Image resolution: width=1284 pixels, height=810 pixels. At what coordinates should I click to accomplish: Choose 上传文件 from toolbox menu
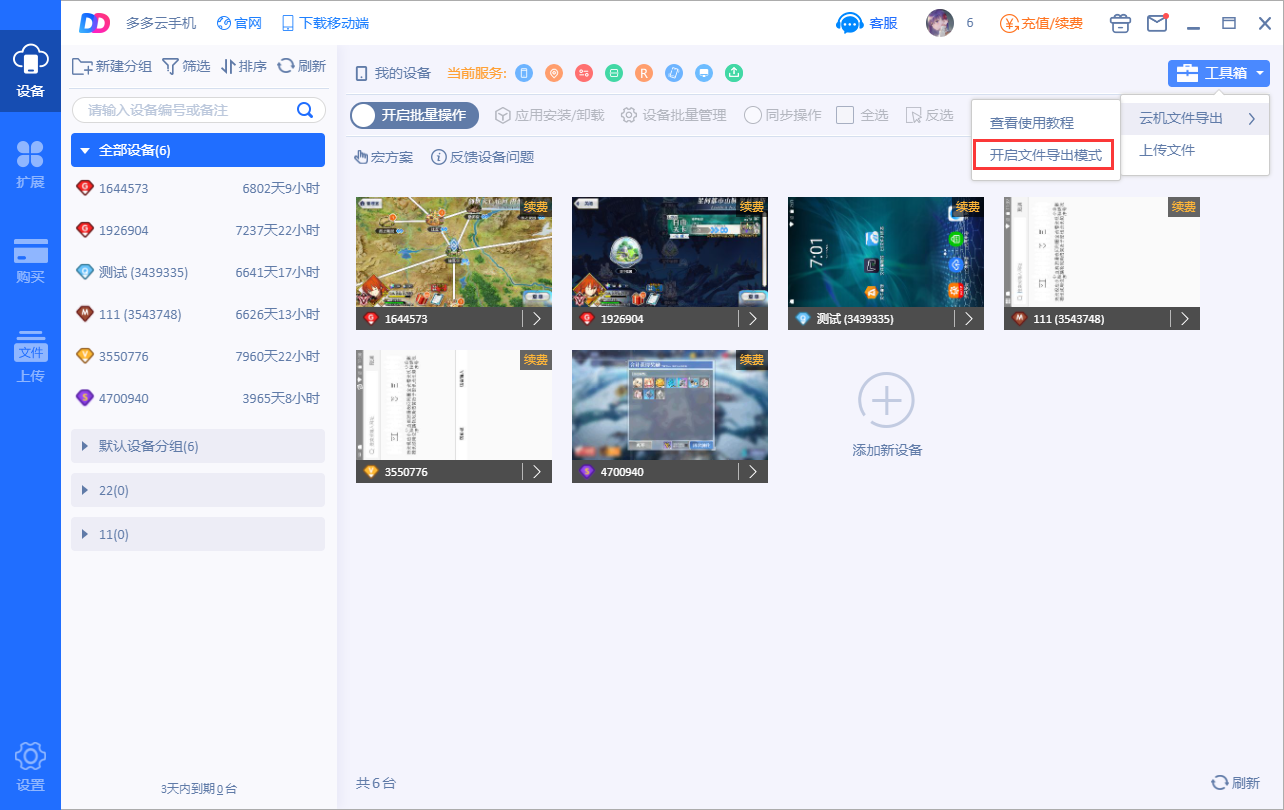1167,150
